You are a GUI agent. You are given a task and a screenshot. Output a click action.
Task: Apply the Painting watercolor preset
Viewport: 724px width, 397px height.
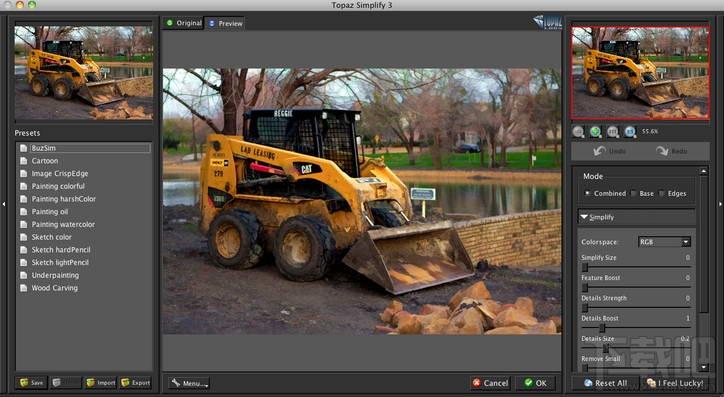63,224
